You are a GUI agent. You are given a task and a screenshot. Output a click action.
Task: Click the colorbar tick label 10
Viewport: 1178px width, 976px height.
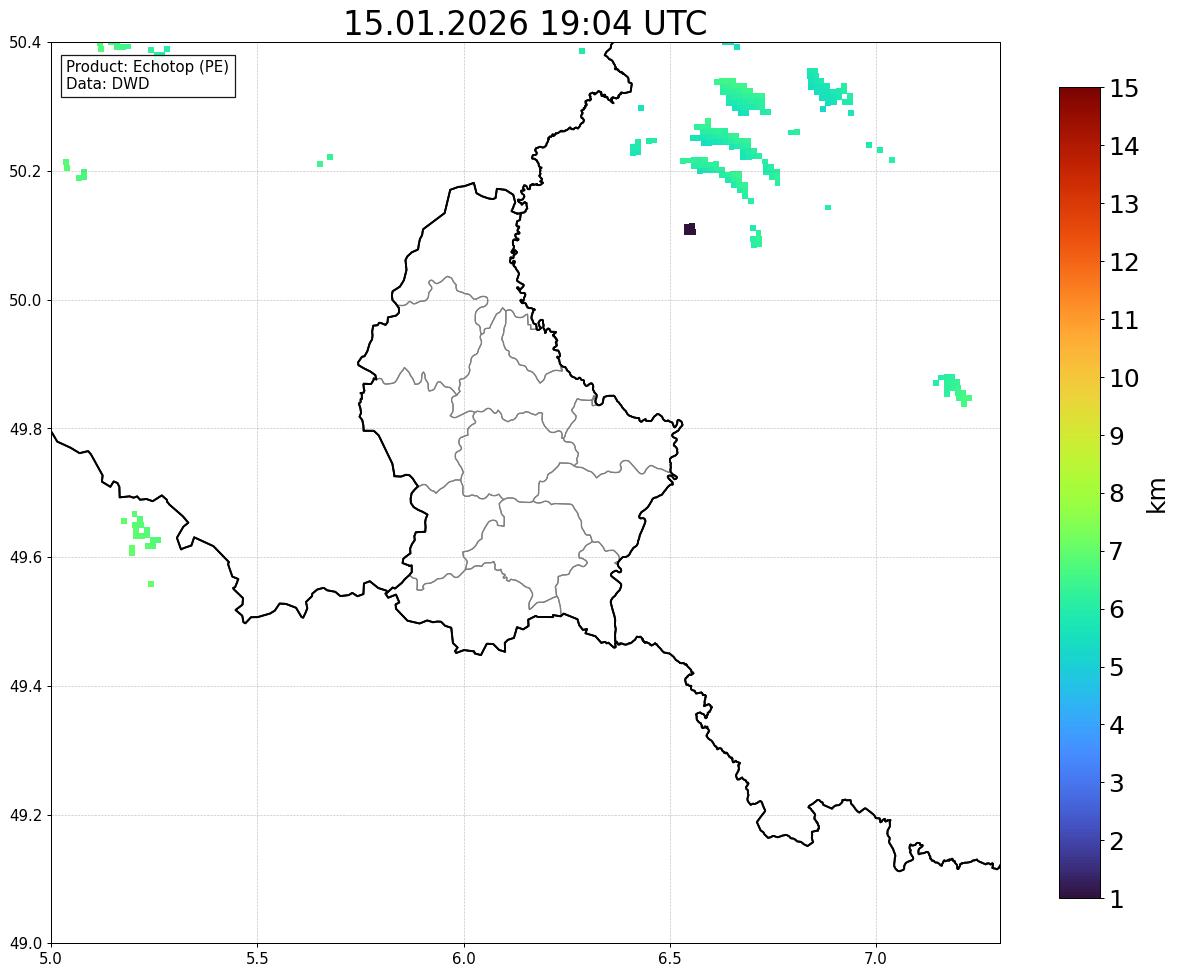tap(1124, 377)
